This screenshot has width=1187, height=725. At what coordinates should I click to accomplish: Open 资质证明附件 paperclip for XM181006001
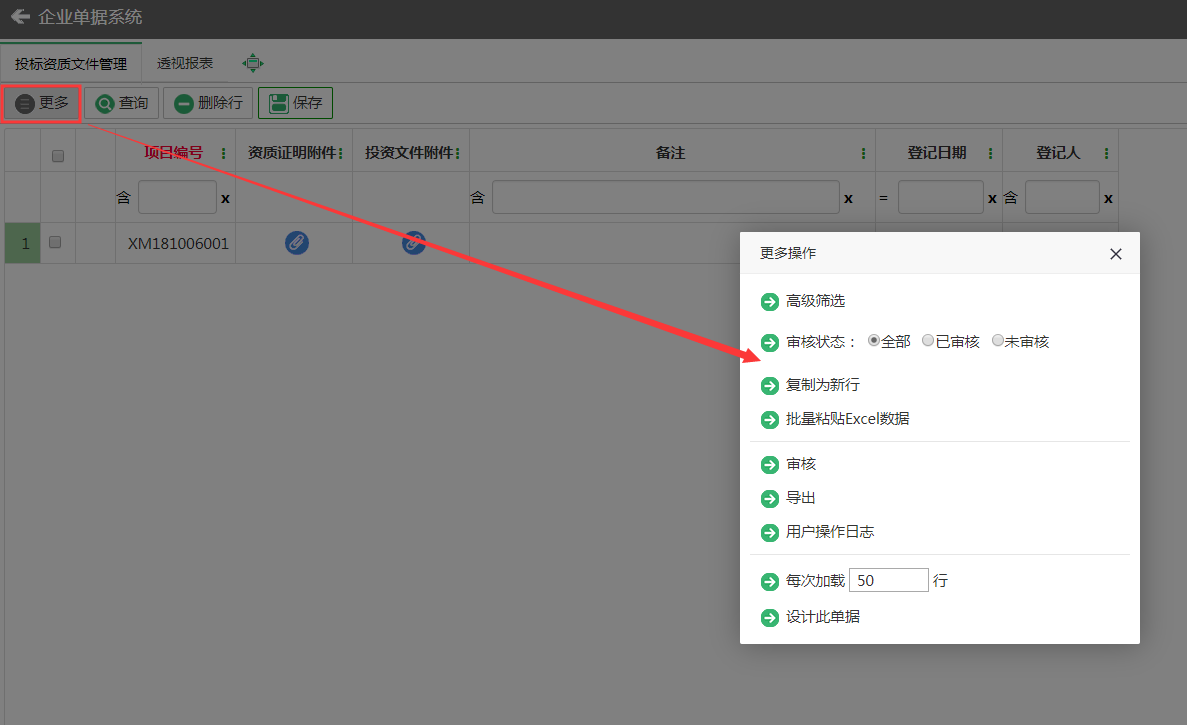(297, 242)
